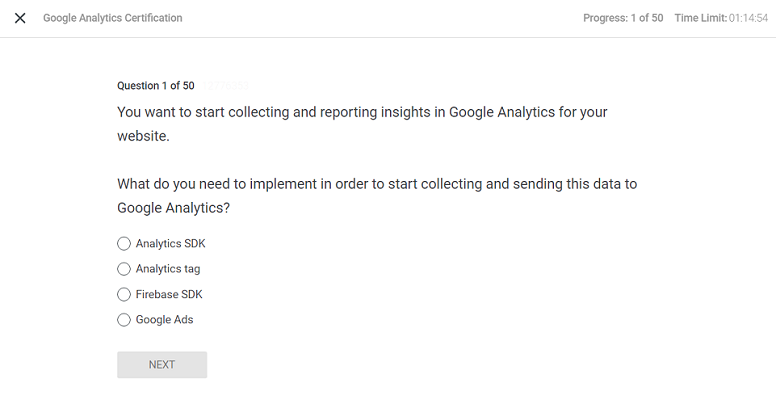Click the 'Firebase SDK' answer label text
This screenshot has height=400, width=776.
point(169,294)
